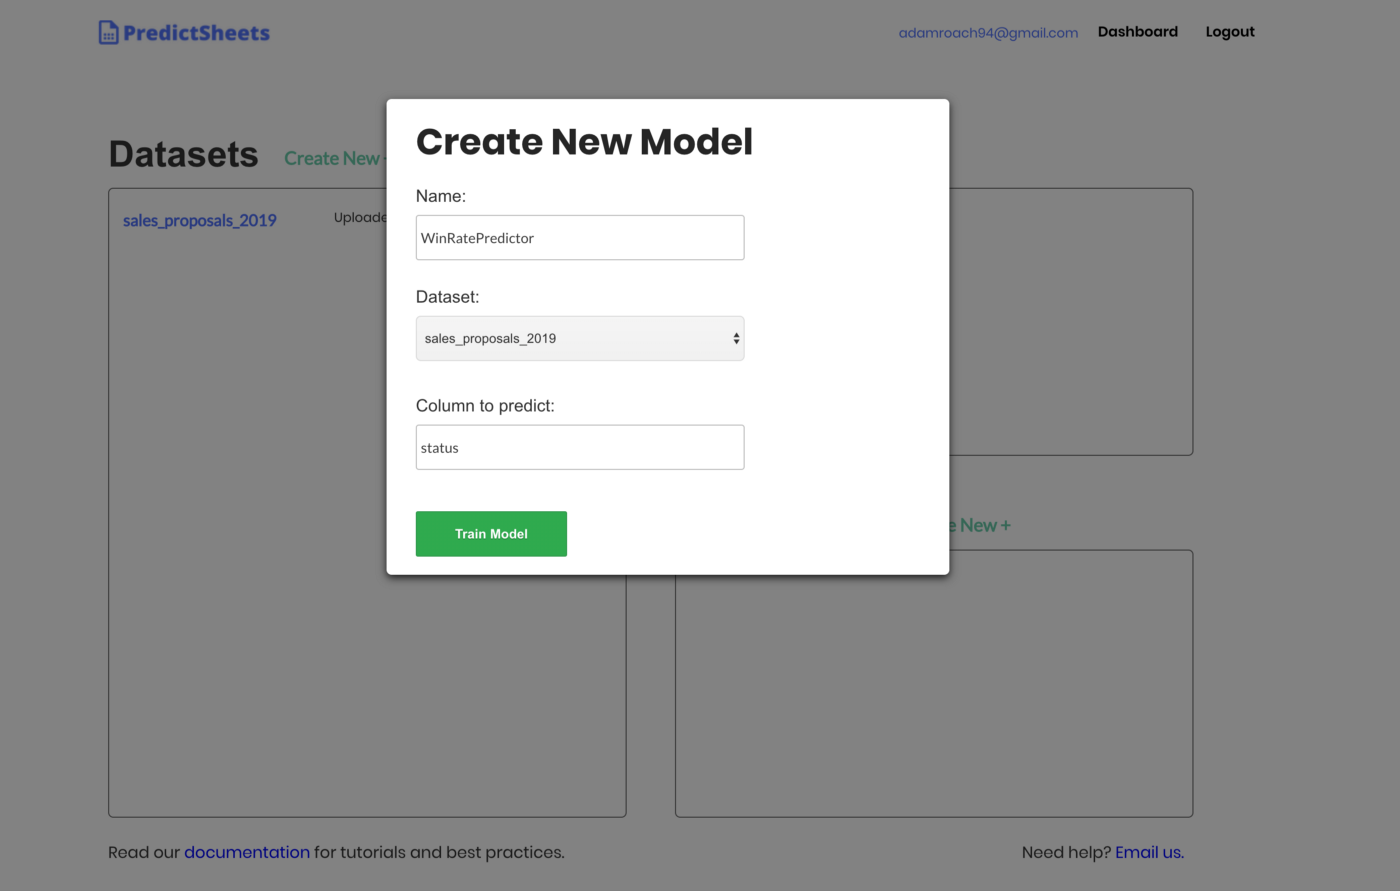This screenshot has width=1400, height=891.
Task: Click the 'Name:' label
Action: click(441, 196)
